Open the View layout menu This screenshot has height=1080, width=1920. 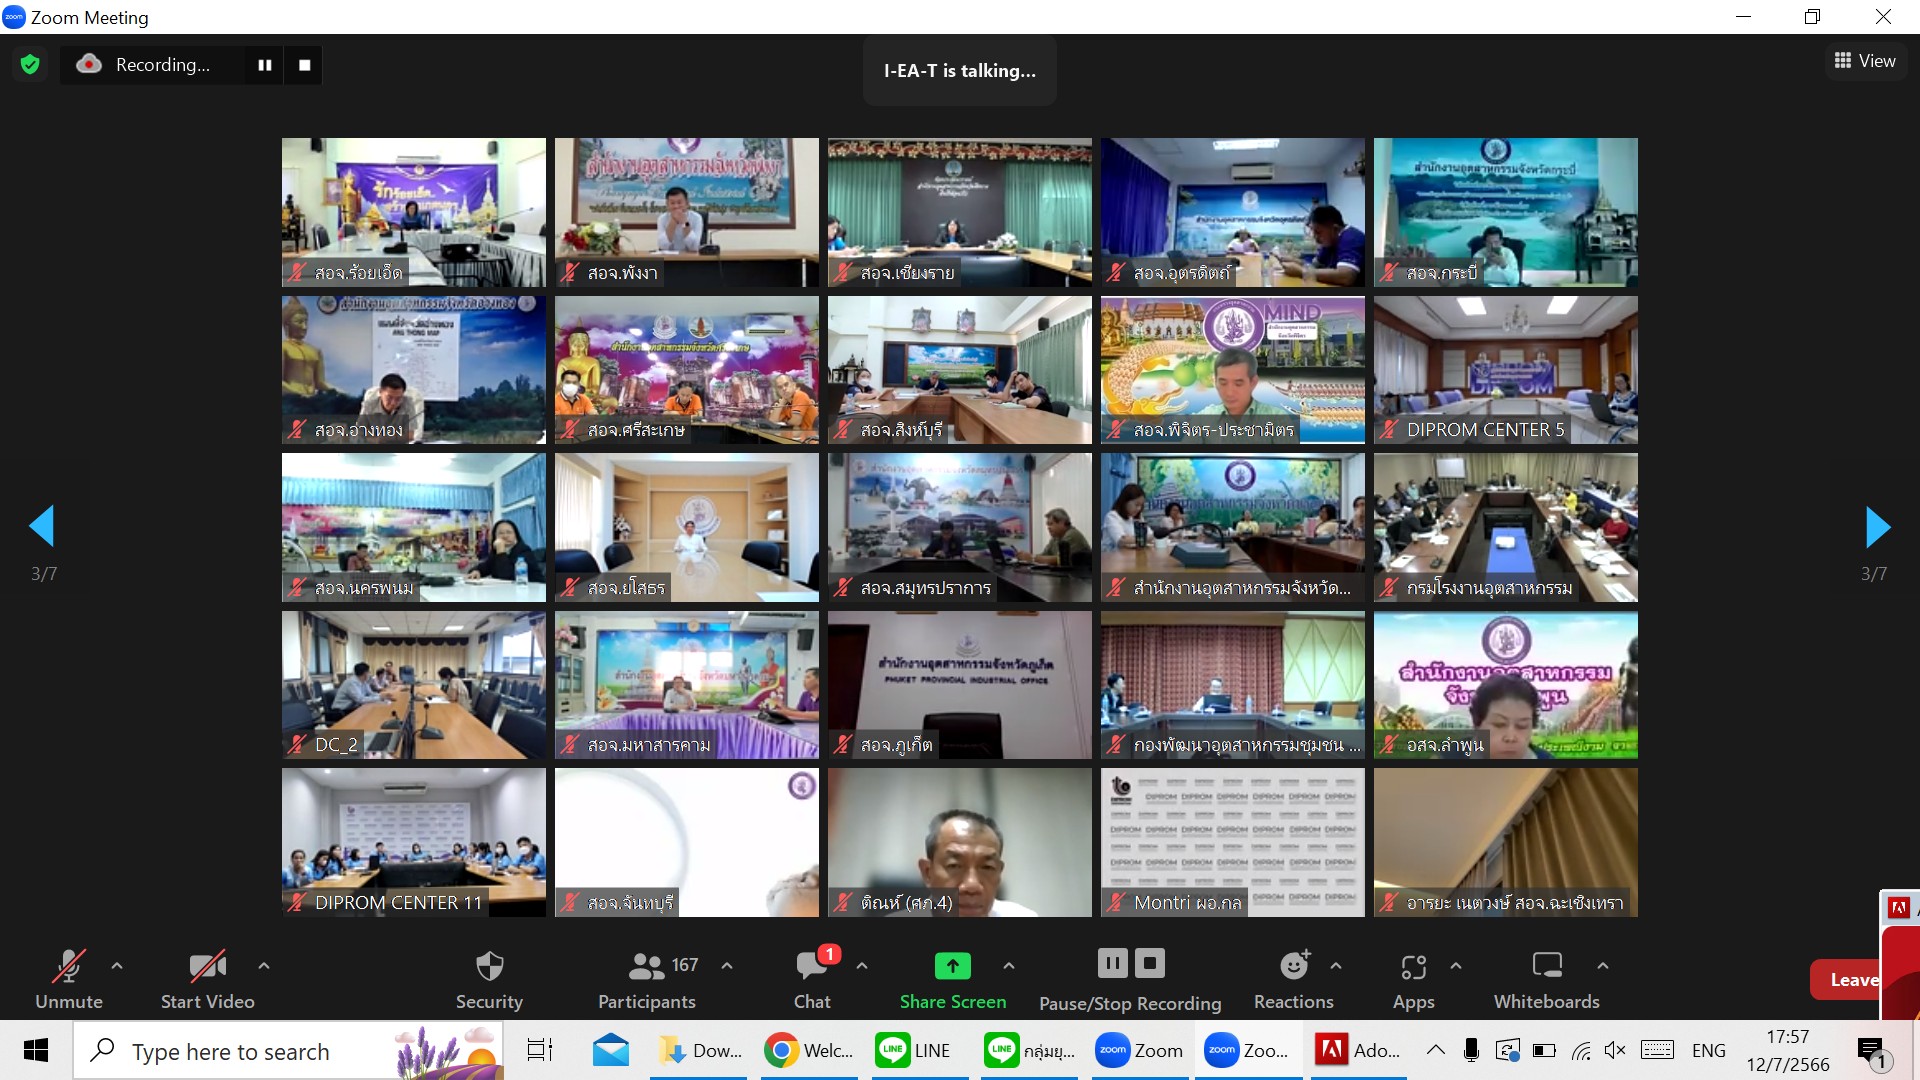click(1865, 61)
